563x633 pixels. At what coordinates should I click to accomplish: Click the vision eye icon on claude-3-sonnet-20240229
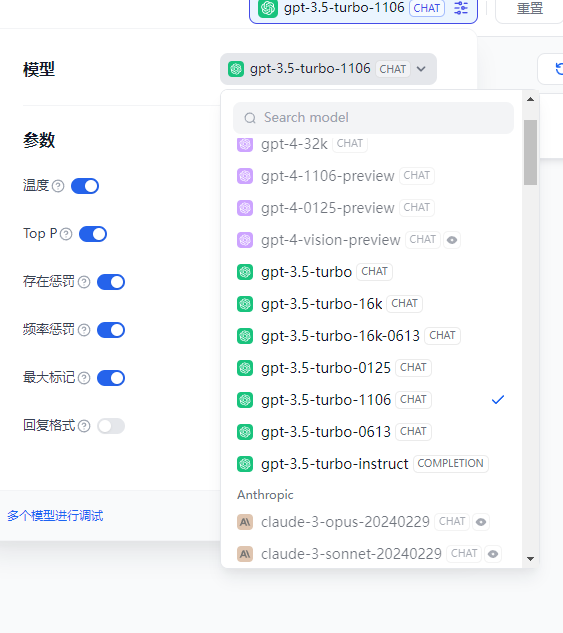[493, 554]
